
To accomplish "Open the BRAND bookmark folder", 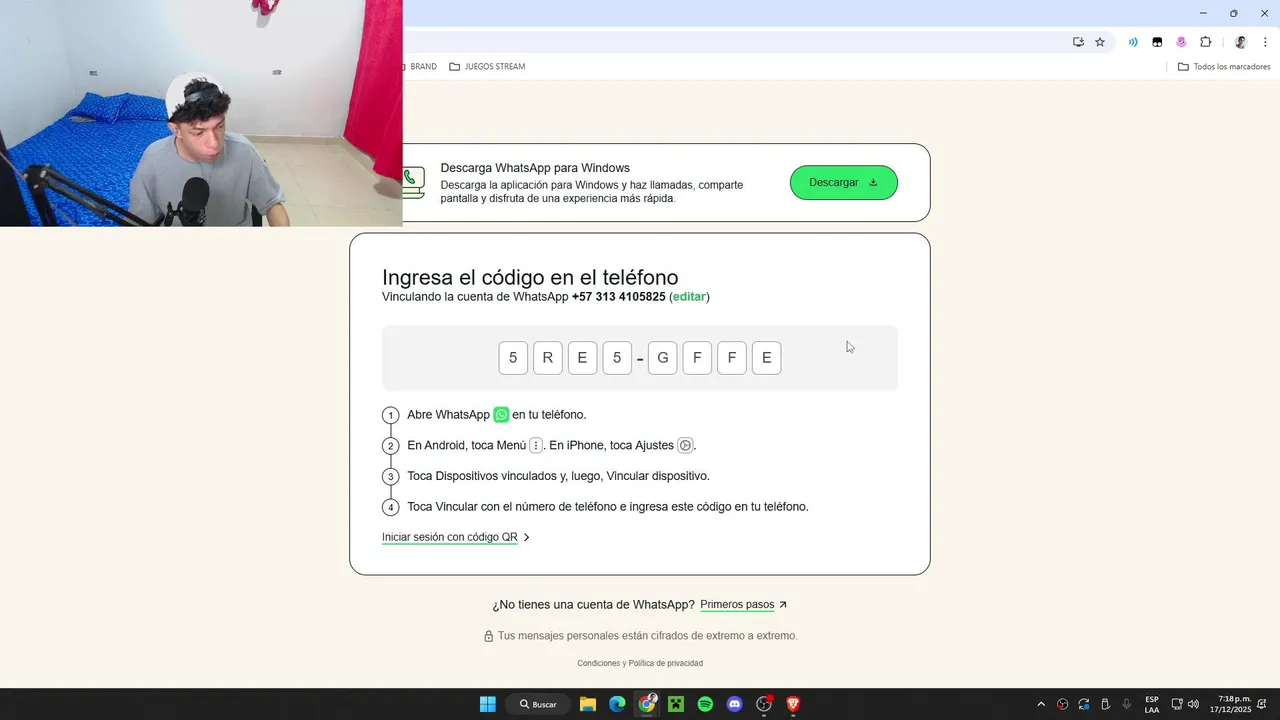I will tap(420, 67).
